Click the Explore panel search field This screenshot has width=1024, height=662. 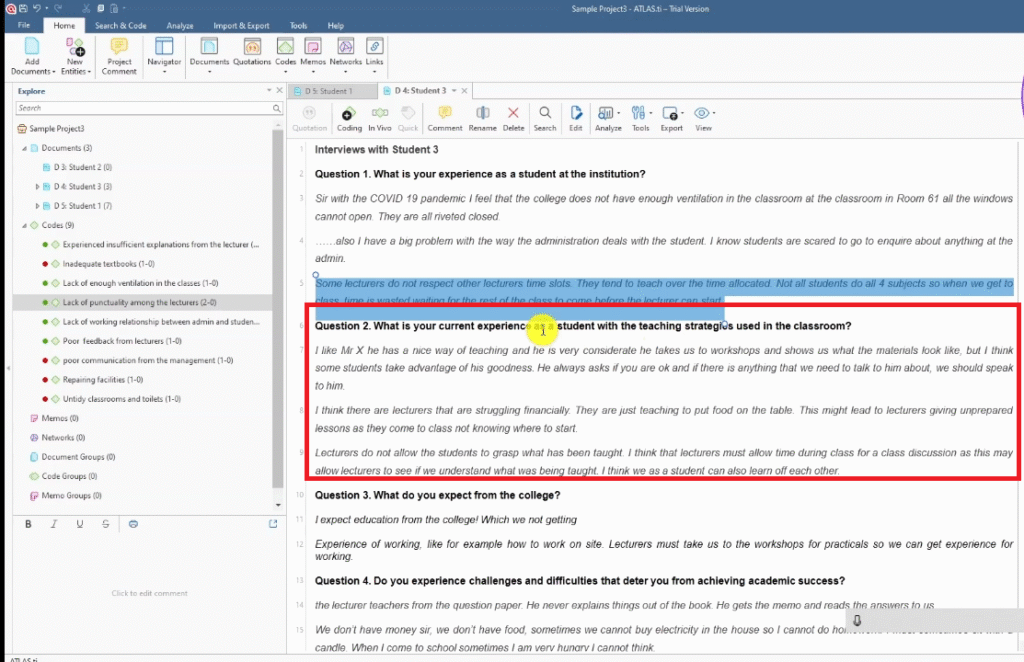pyautogui.click(x=143, y=108)
